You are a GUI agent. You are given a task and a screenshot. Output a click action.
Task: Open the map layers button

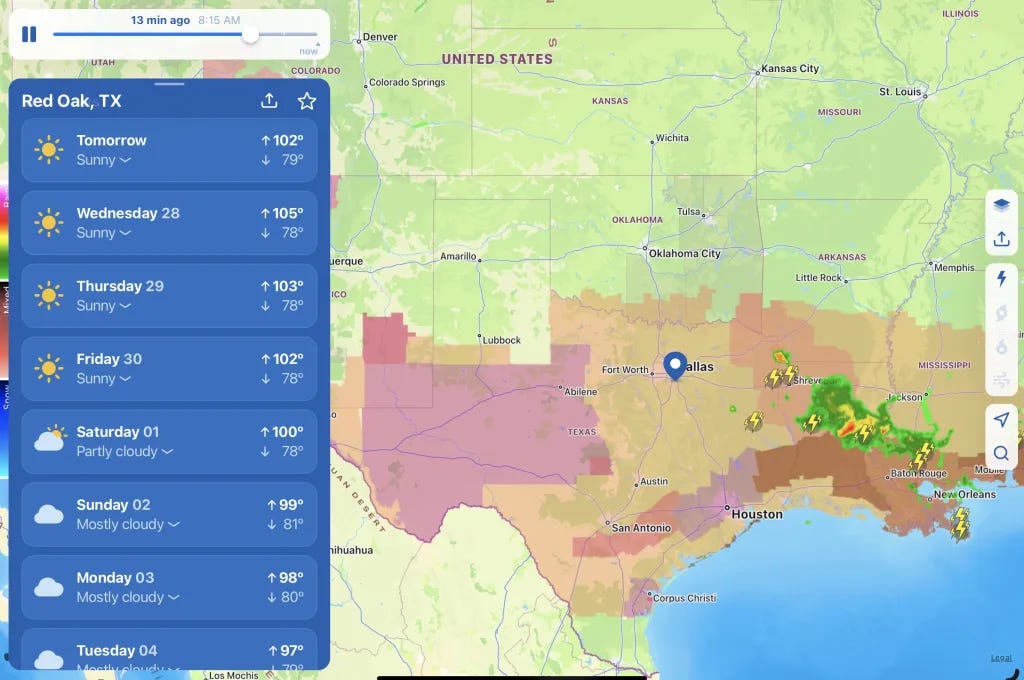1001,205
